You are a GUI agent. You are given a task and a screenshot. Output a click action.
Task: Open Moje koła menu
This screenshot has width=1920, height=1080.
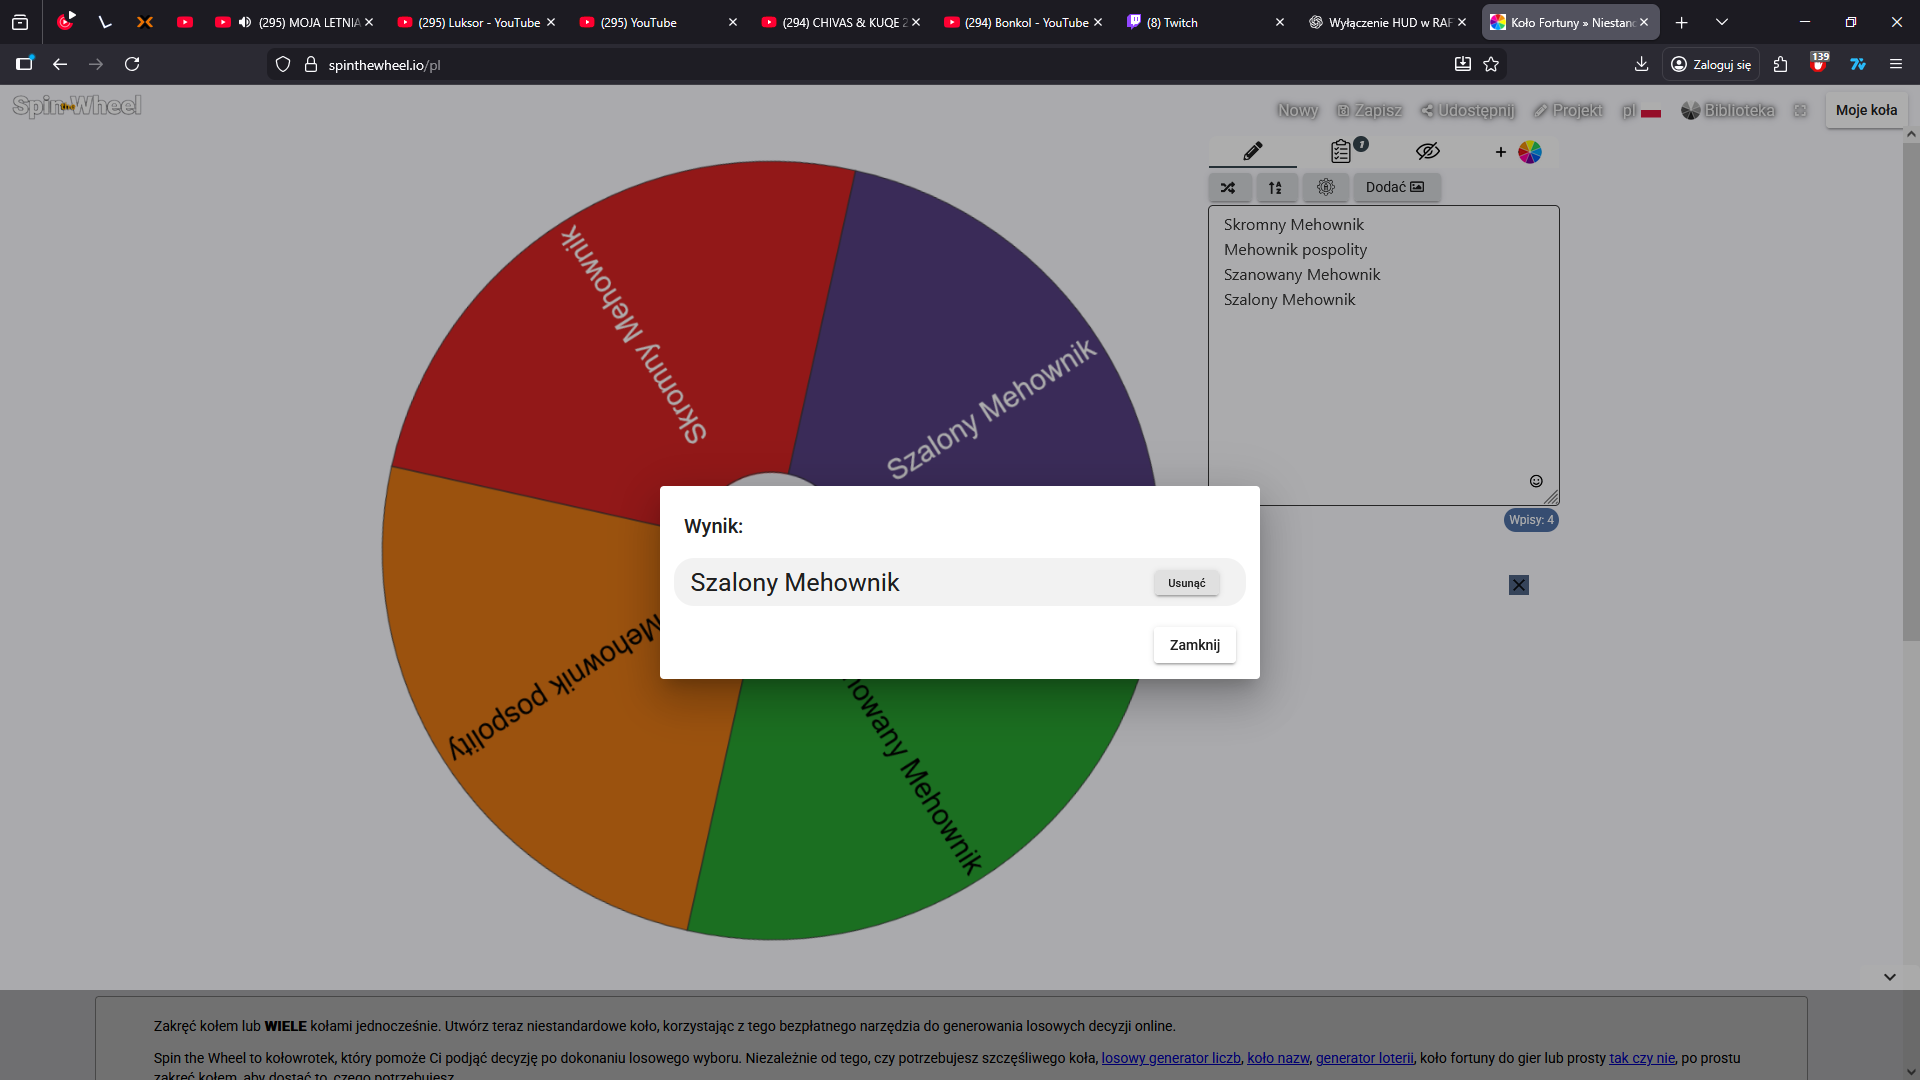(x=1866, y=110)
